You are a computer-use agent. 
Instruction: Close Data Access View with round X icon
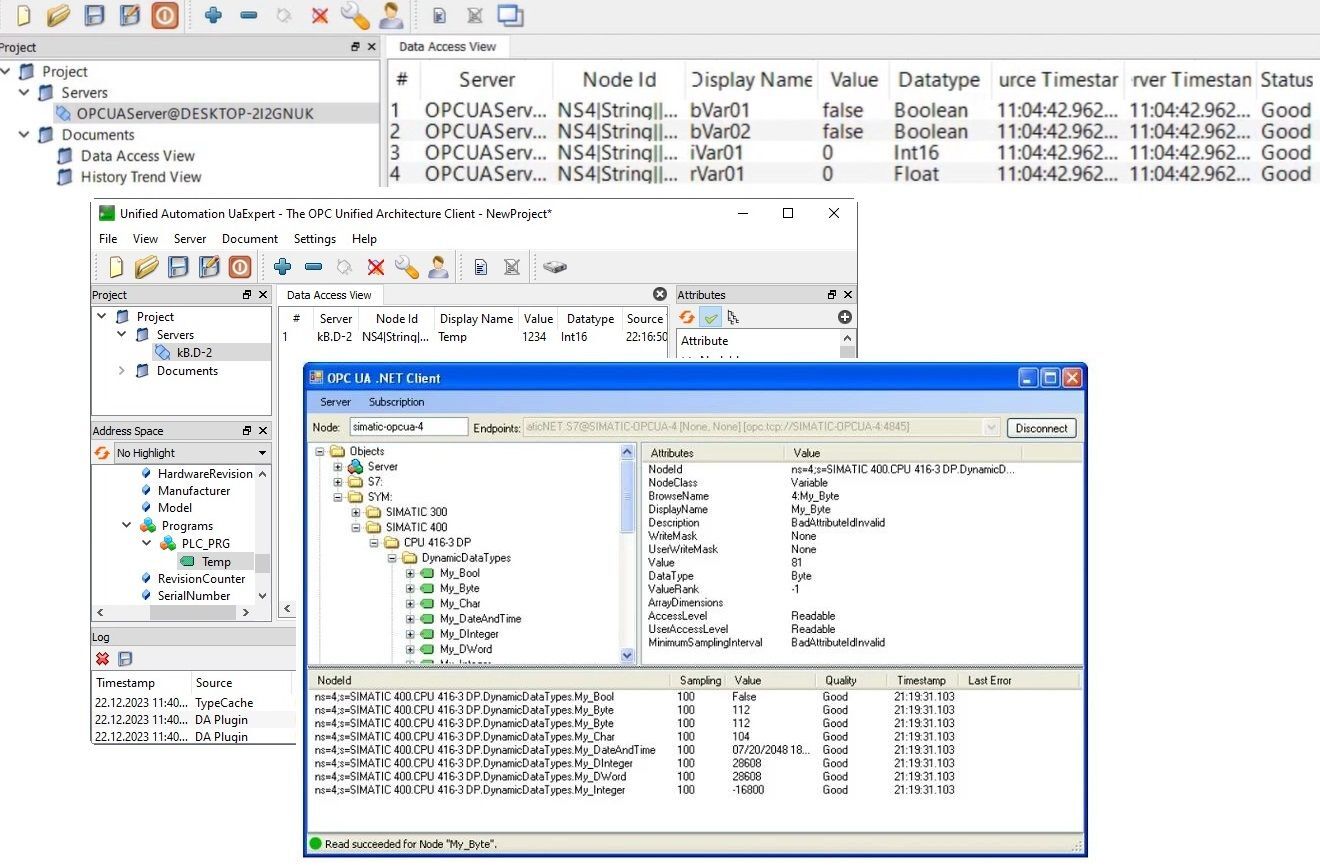pyautogui.click(x=660, y=294)
